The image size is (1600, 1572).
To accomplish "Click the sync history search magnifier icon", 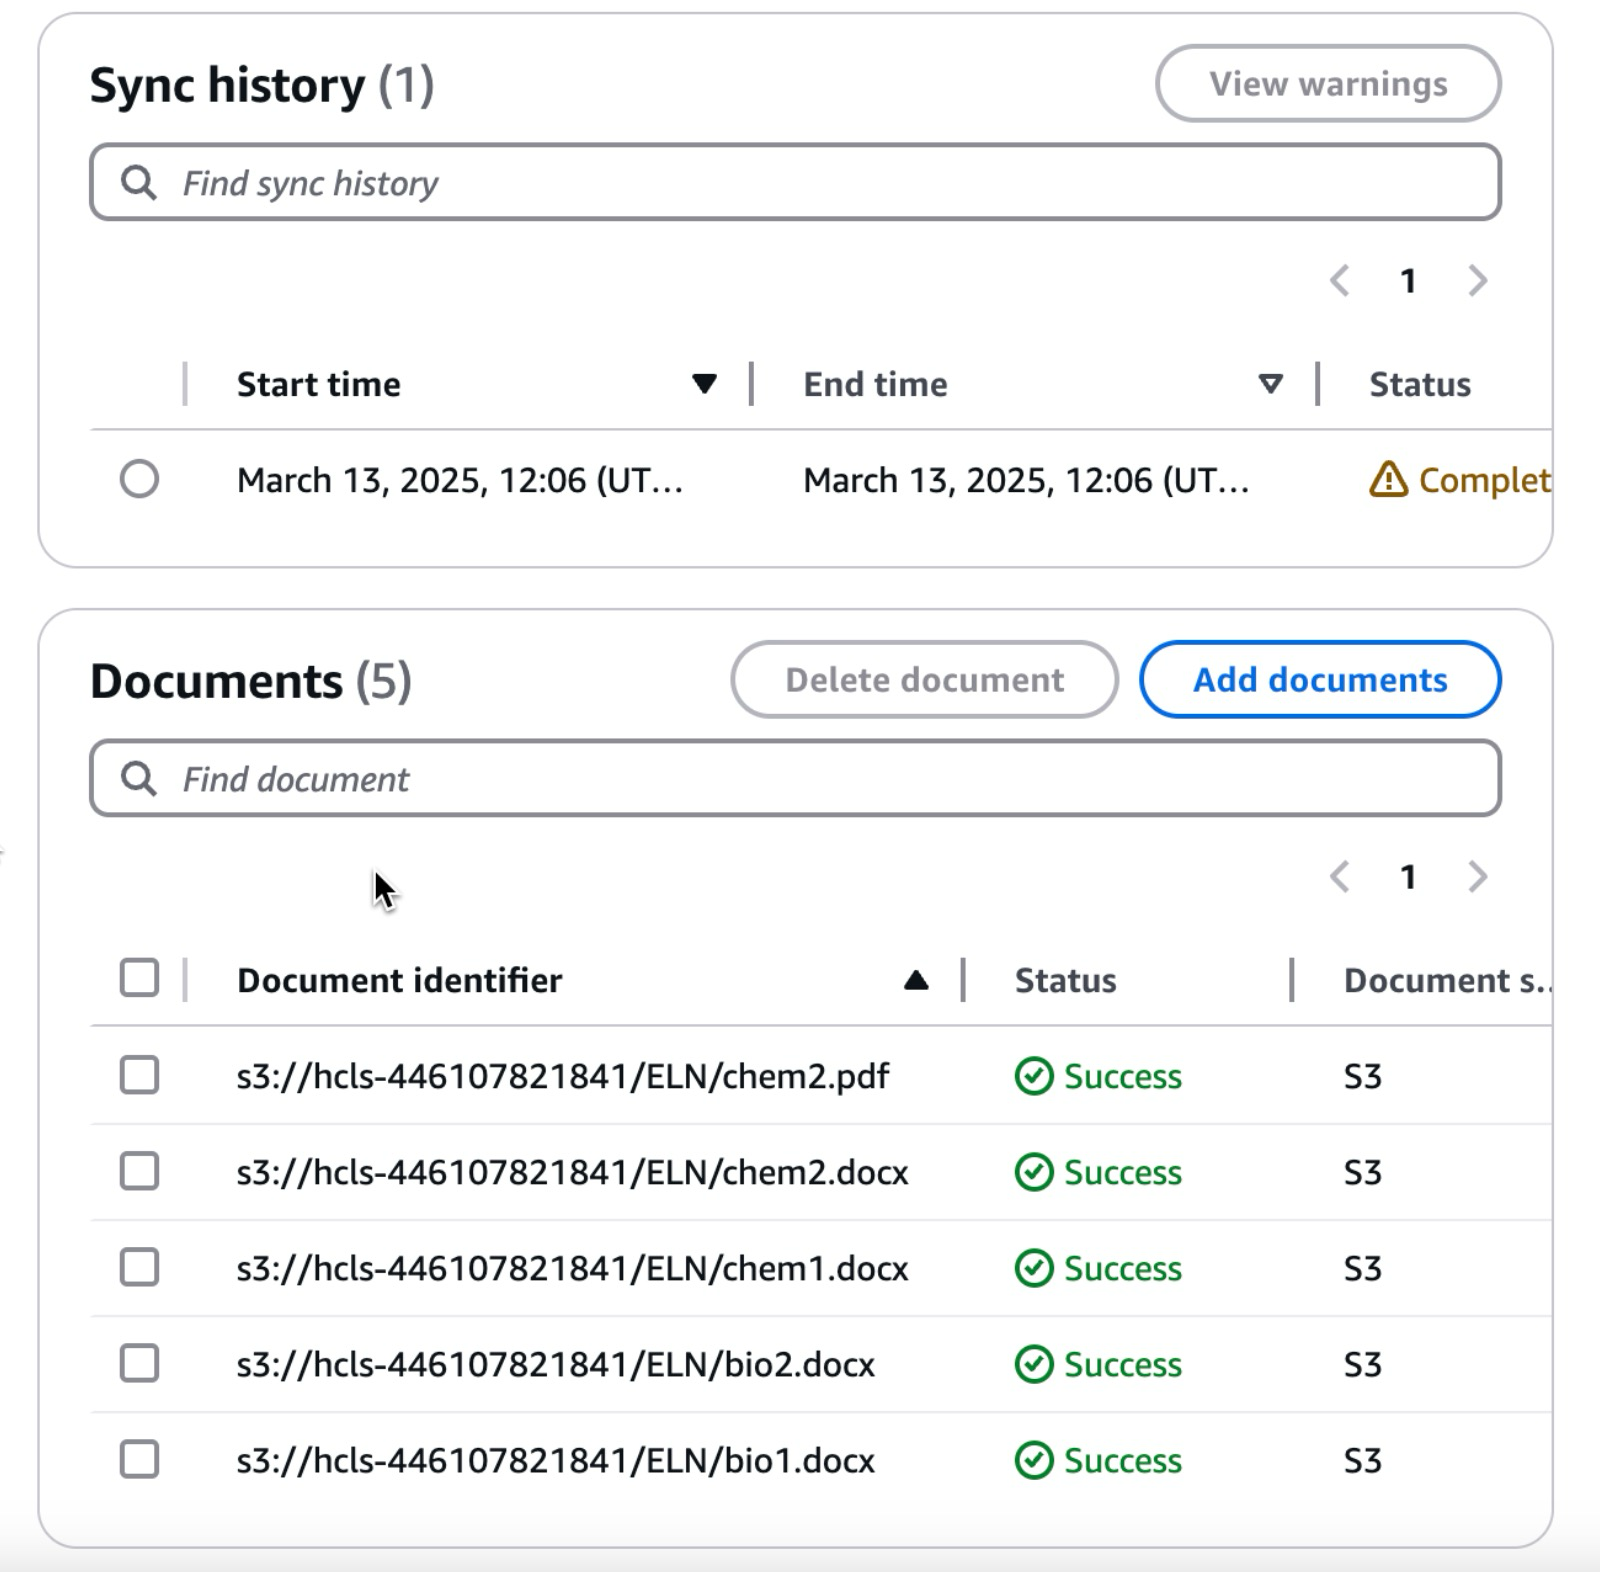I will (138, 183).
